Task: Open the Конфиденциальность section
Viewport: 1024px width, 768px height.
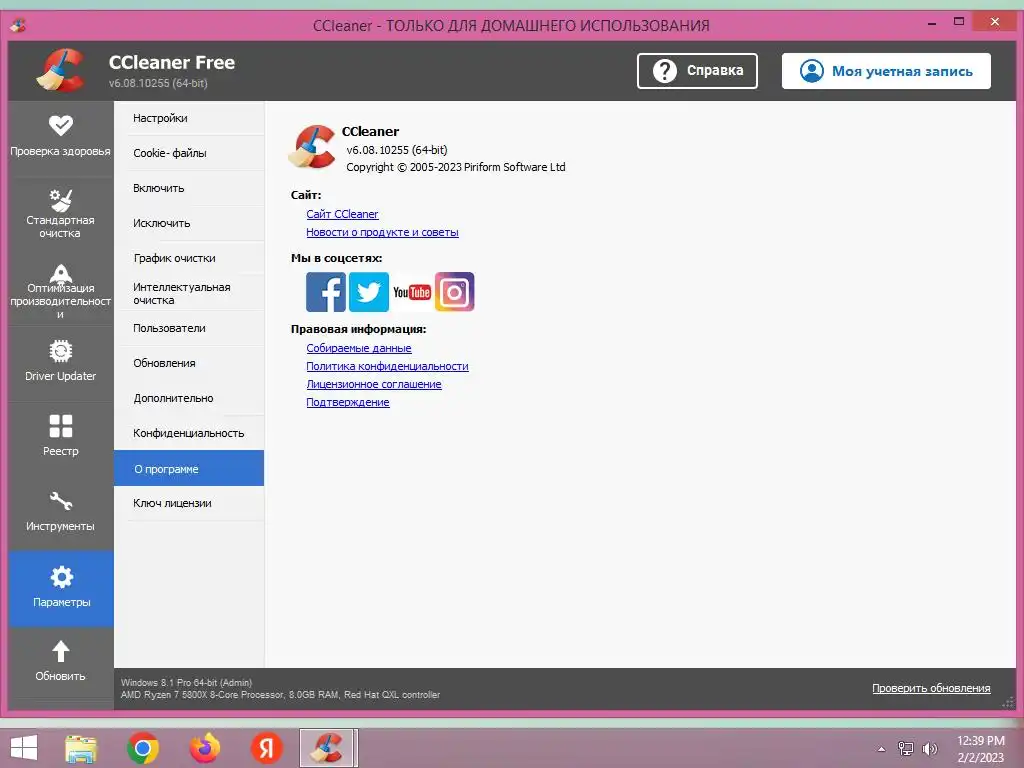Action: pos(189,433)
